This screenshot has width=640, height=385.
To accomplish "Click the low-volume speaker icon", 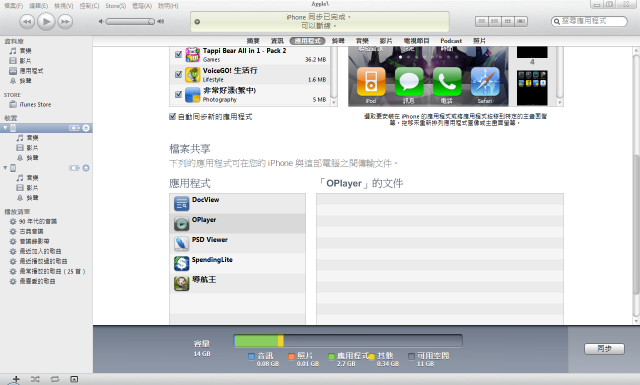I will [x=101, y=21].
